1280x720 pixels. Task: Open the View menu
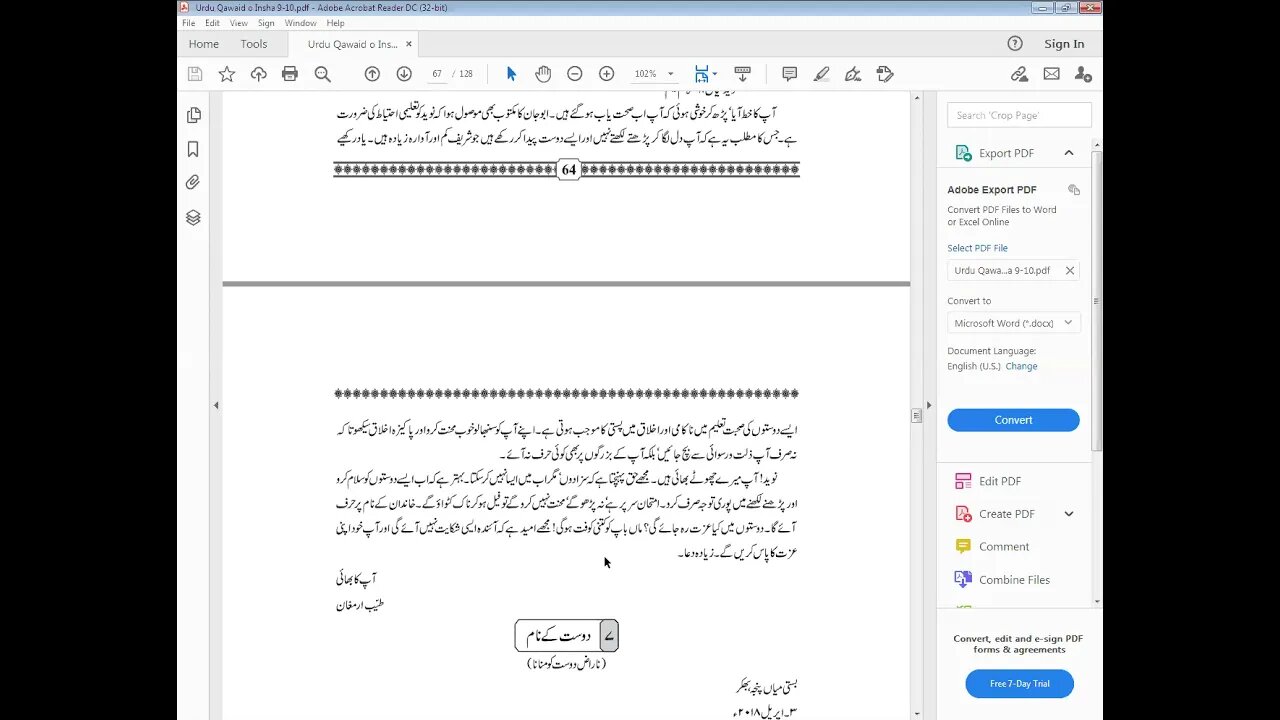[239, 23]
